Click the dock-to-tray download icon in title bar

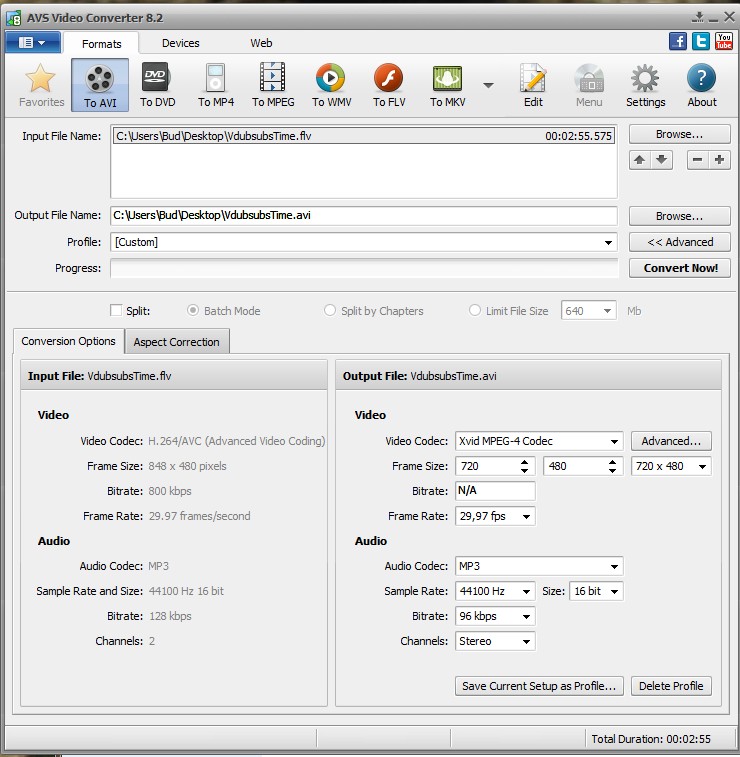pos(698,18)
